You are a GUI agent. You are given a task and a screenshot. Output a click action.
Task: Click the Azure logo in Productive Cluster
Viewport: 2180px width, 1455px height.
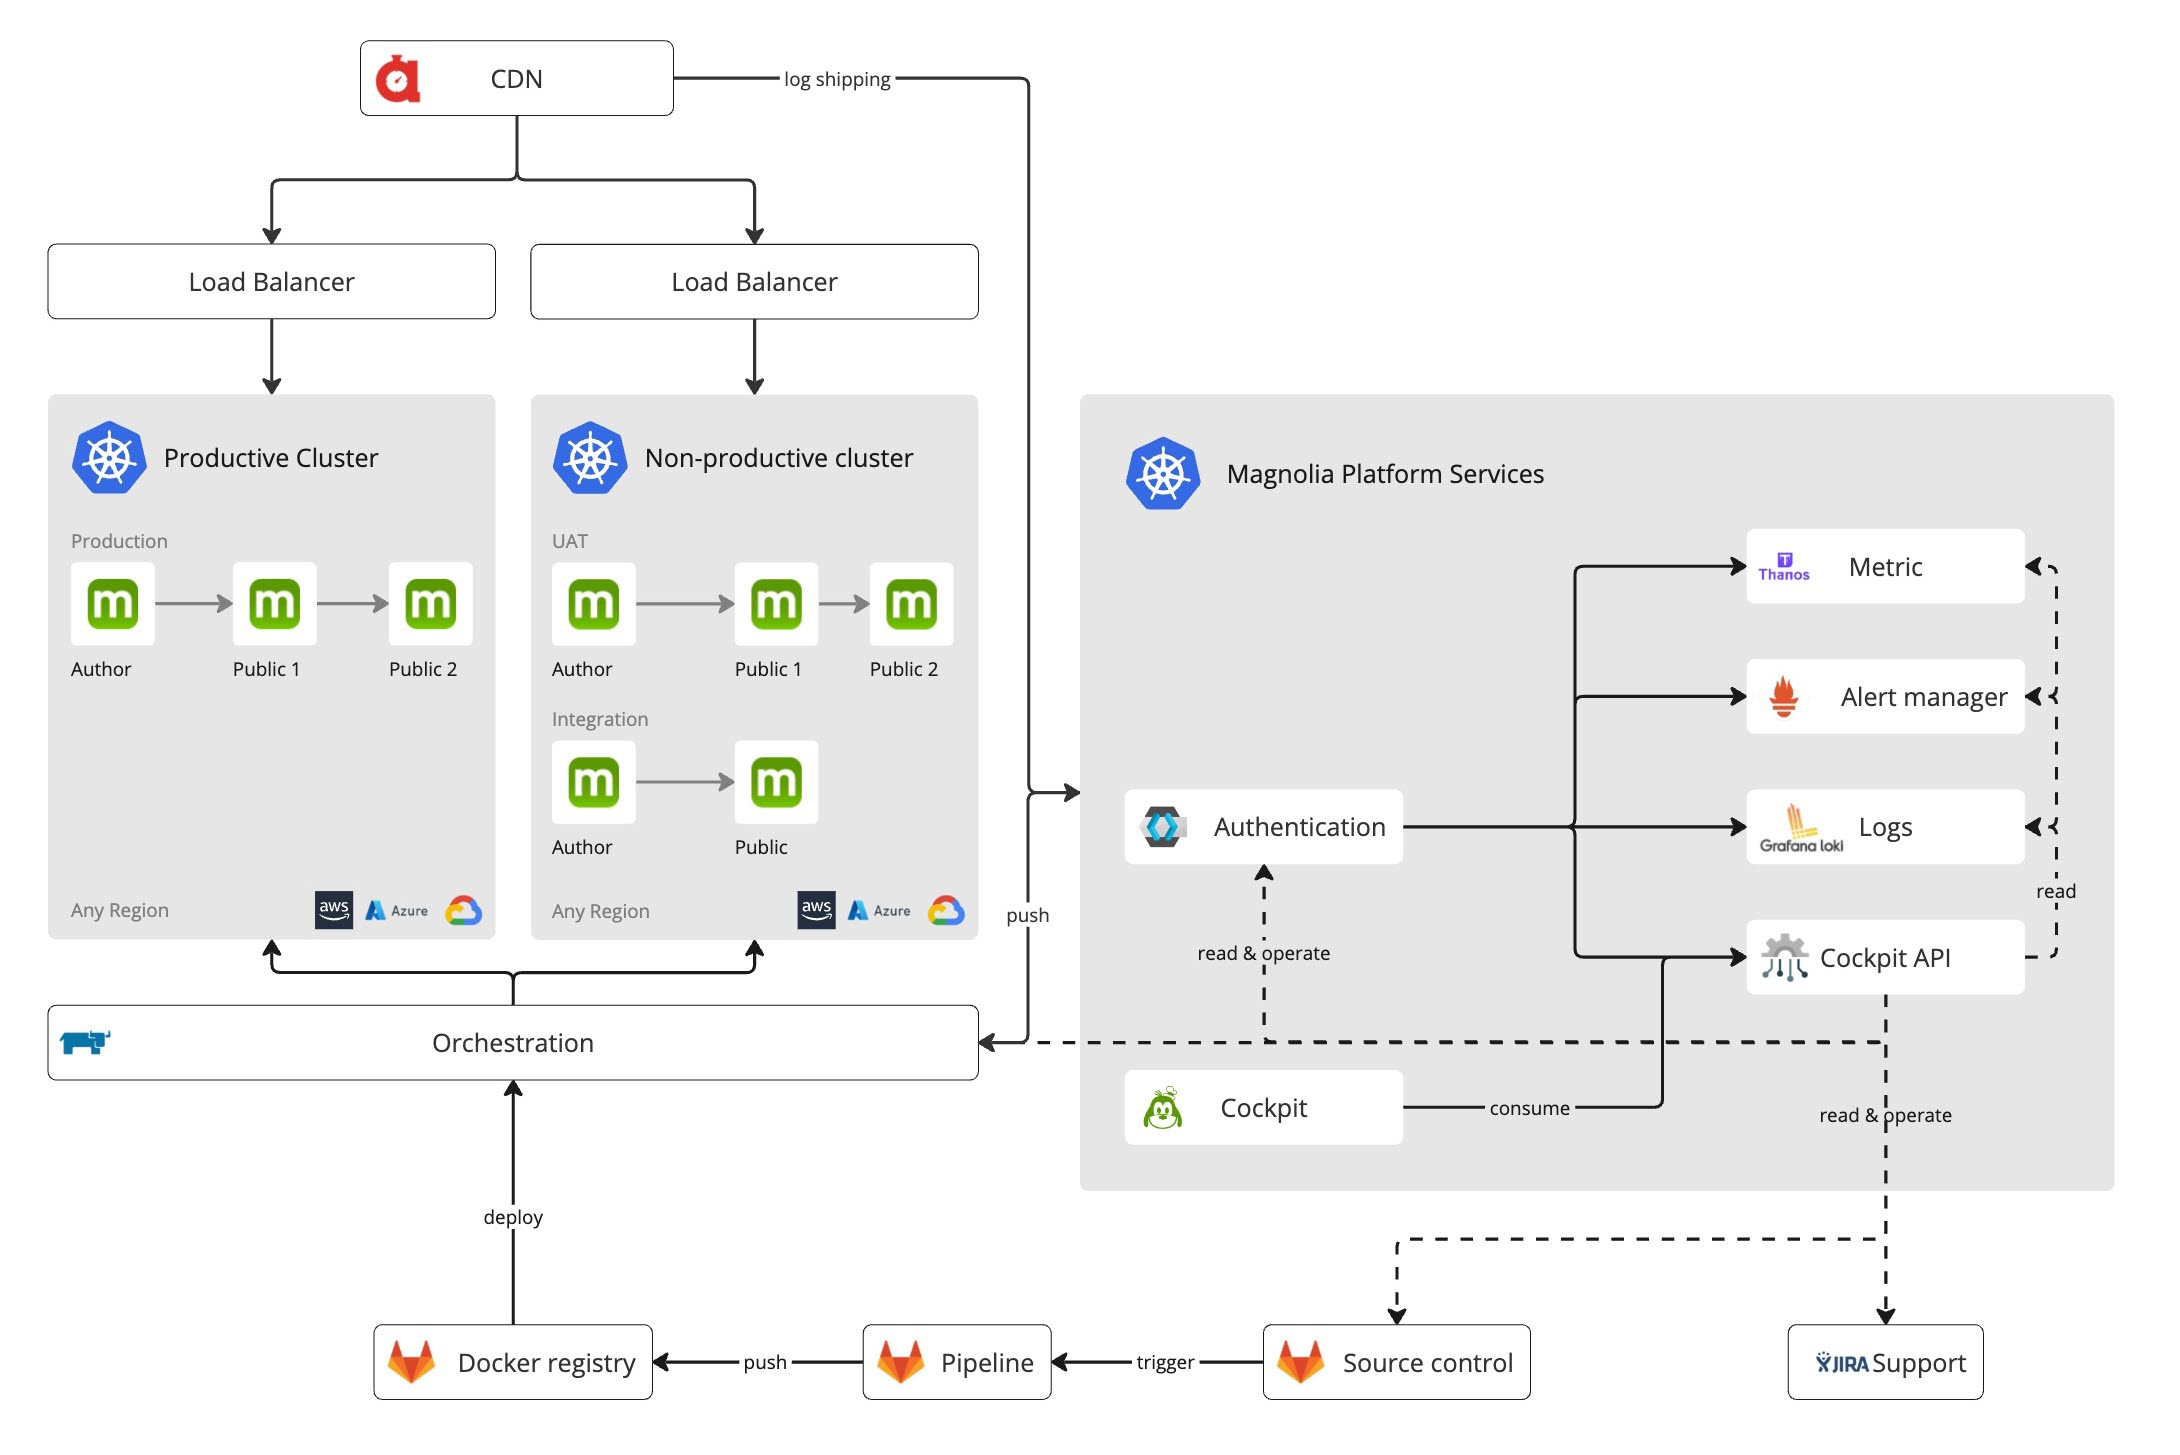(x=397, y=910)
